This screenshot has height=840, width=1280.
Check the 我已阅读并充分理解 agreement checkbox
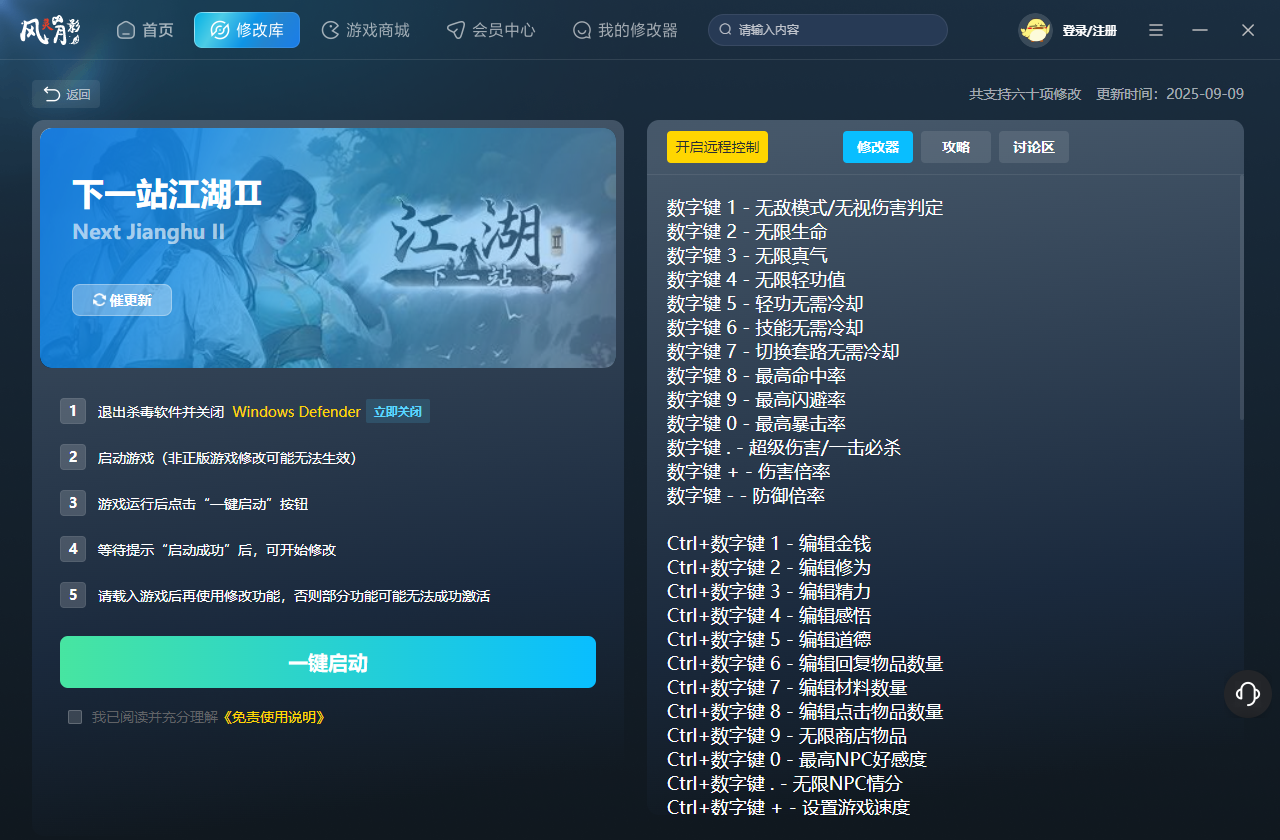(75, 717)
